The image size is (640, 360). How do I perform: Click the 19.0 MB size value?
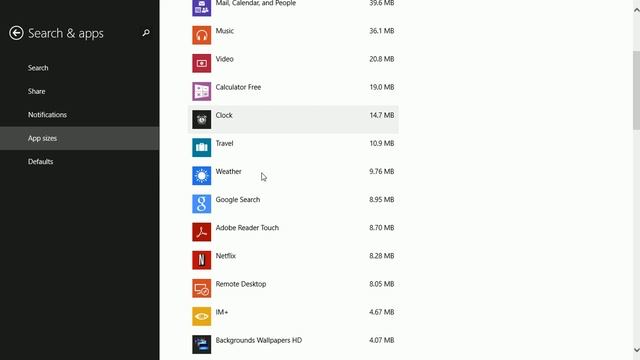pyautogui.click(x=382, y=87)
